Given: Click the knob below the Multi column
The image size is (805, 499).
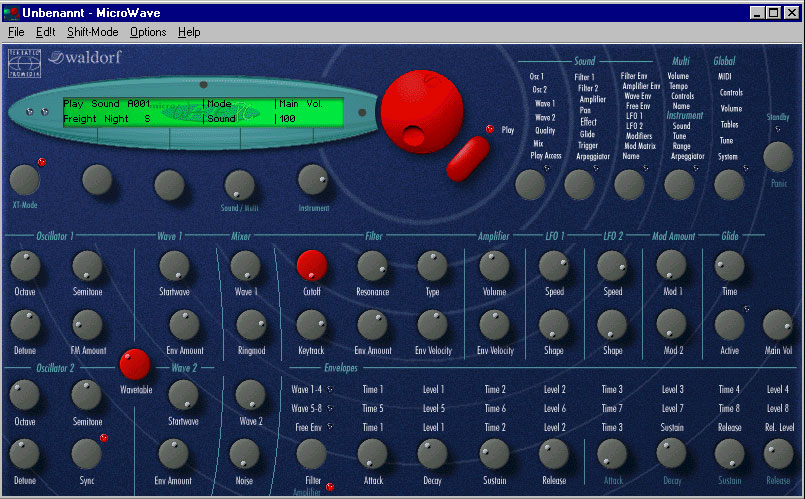Looking at the screenshot, I should tap(679, 185).
